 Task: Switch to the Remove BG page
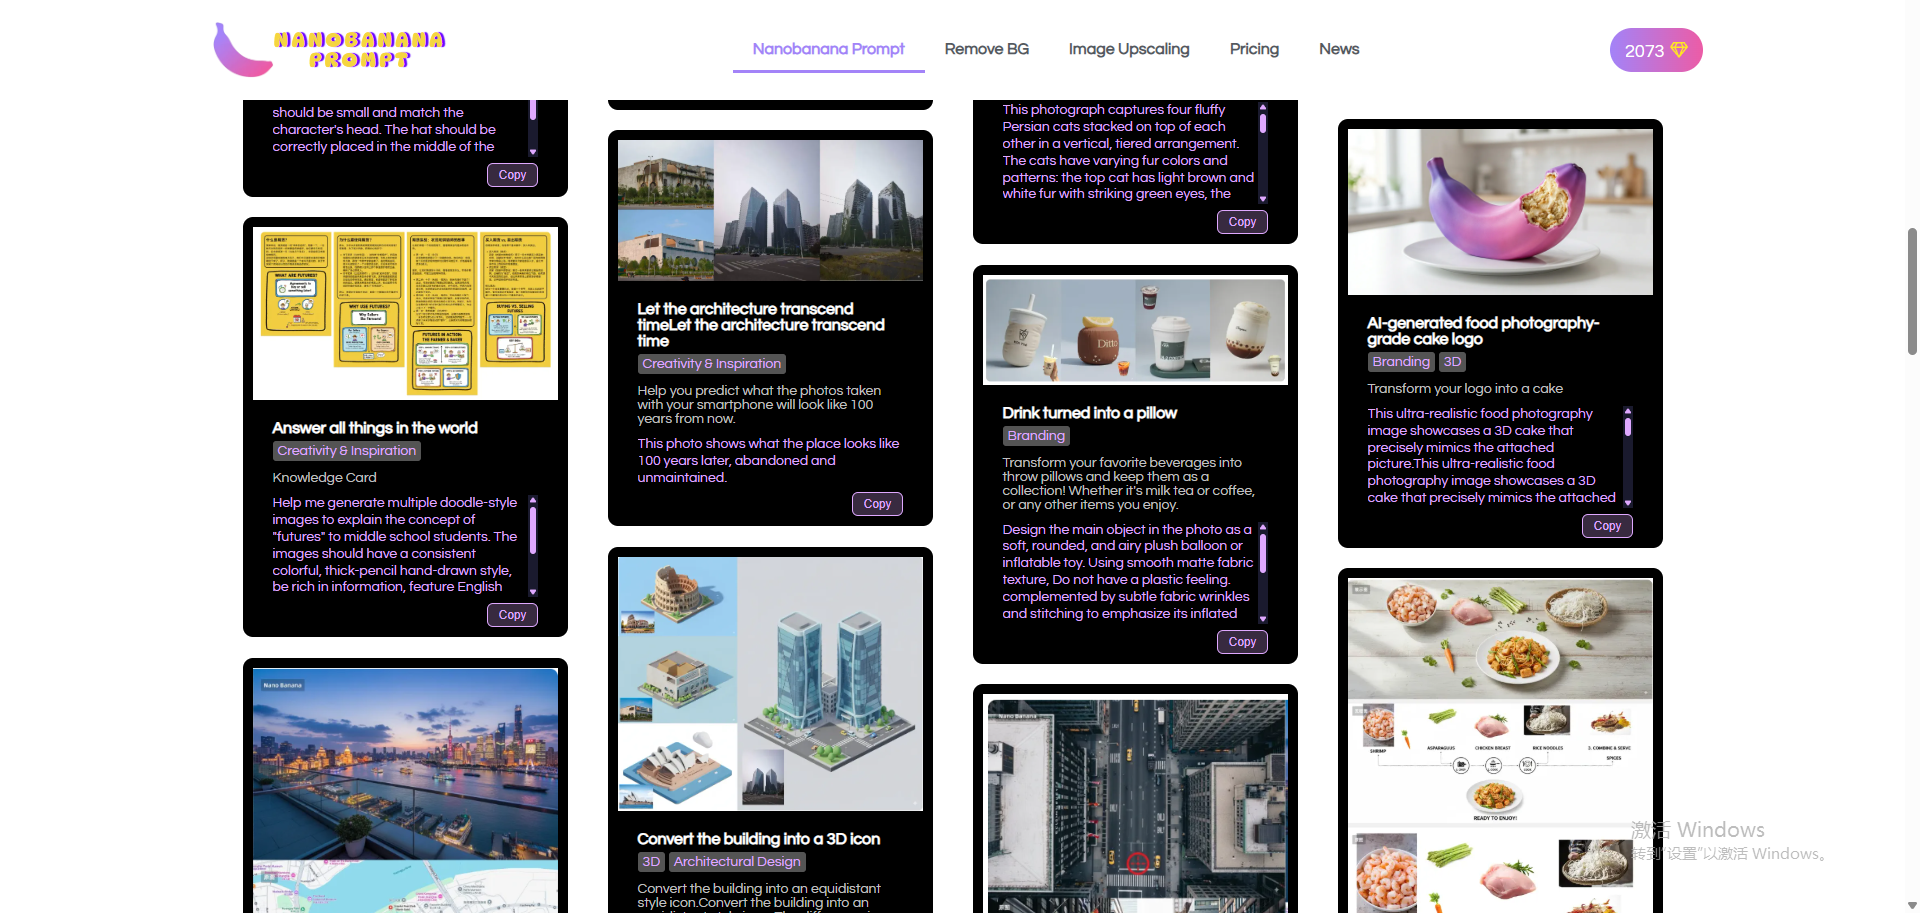[x=986, y=48]
